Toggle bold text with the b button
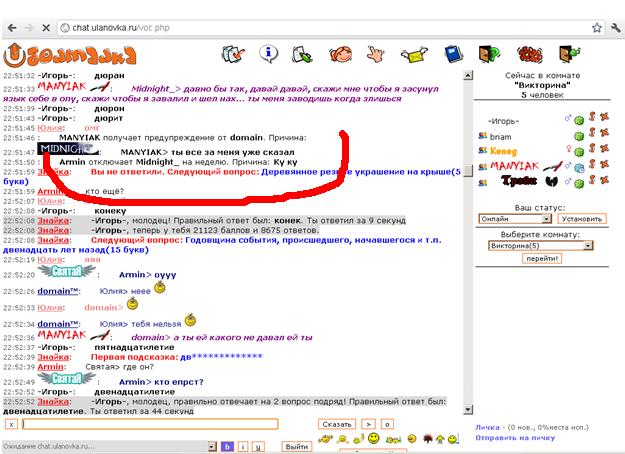The width and height of the screenshot is (625, 454). [227, 446]
